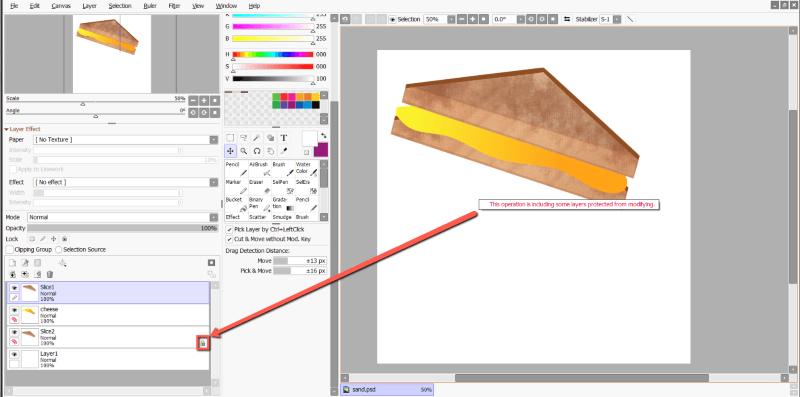Viewport: 800px width, 397px height.
Task: Adjust the layer Opacity slider
Action: 123,228
